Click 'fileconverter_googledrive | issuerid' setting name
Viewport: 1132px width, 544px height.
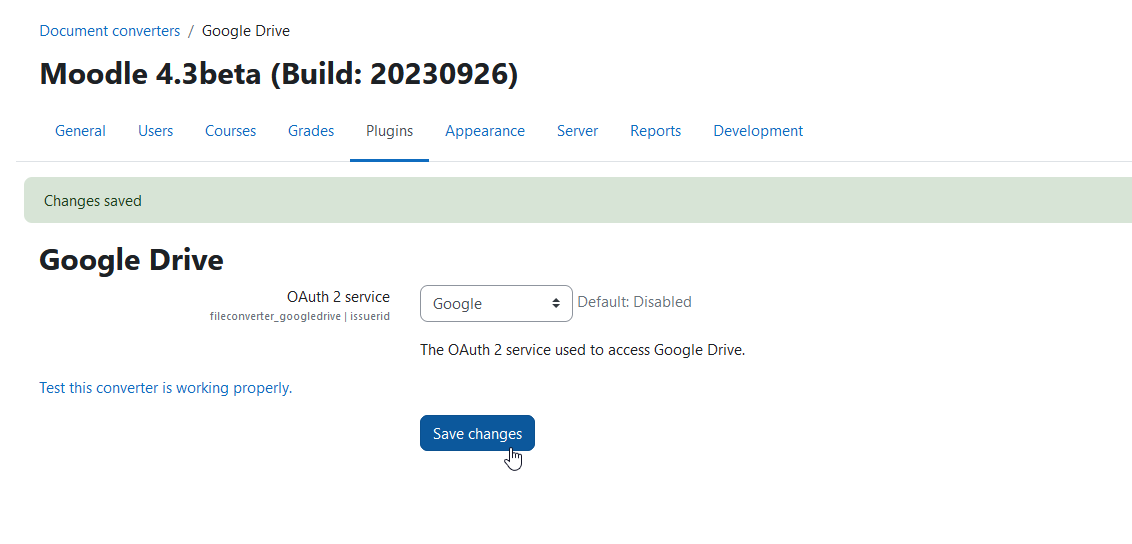coord(300,317)
